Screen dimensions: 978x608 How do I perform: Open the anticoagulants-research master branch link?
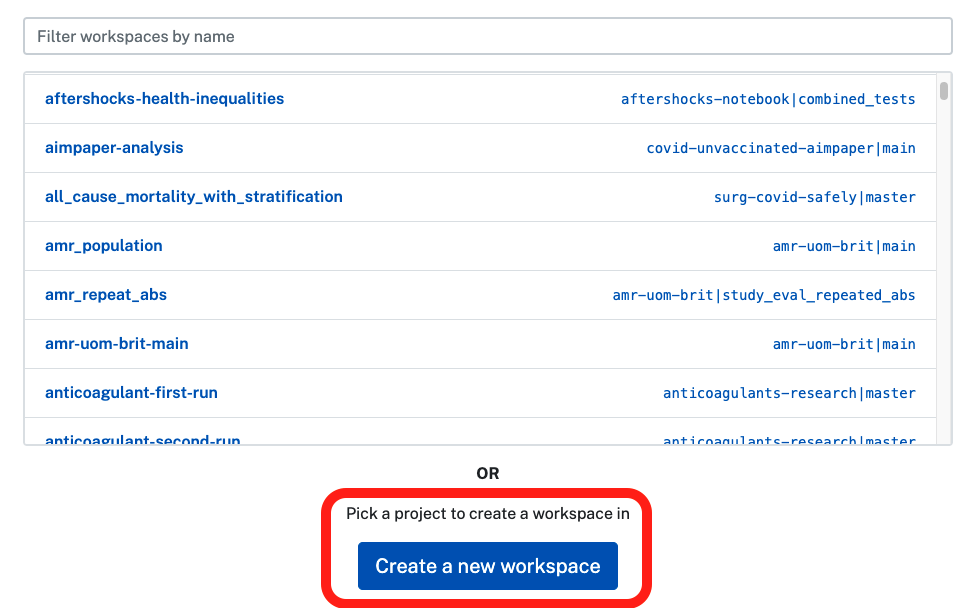[790, 393]
